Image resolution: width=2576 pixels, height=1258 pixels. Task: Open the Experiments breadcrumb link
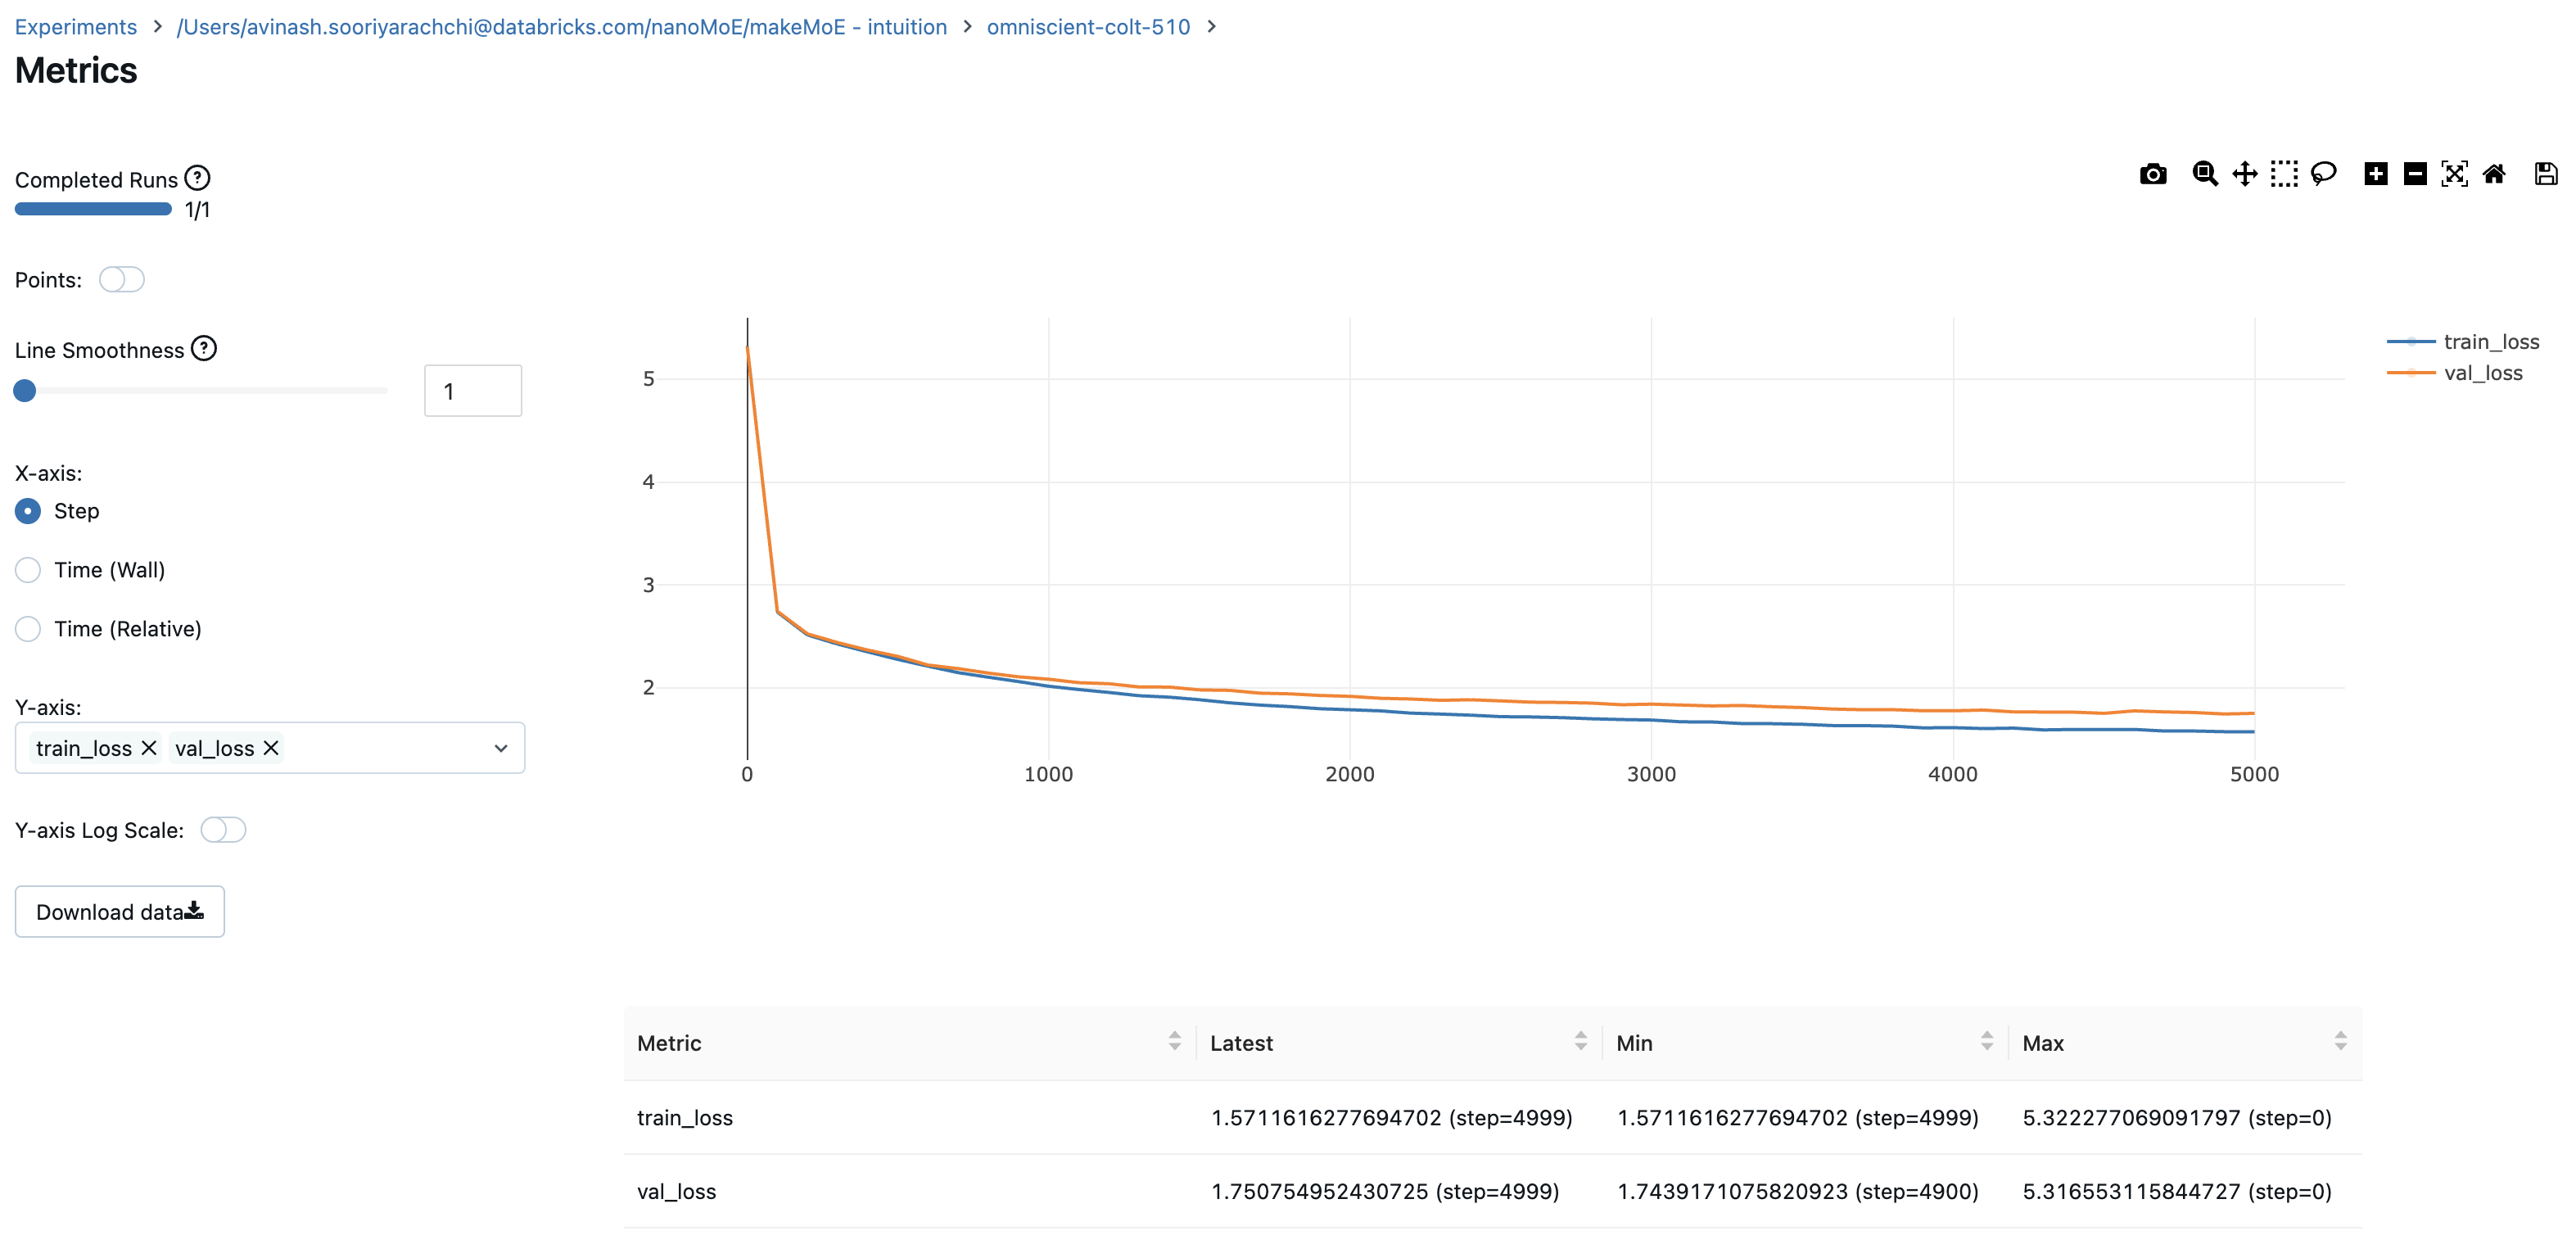tap(76, 27)
